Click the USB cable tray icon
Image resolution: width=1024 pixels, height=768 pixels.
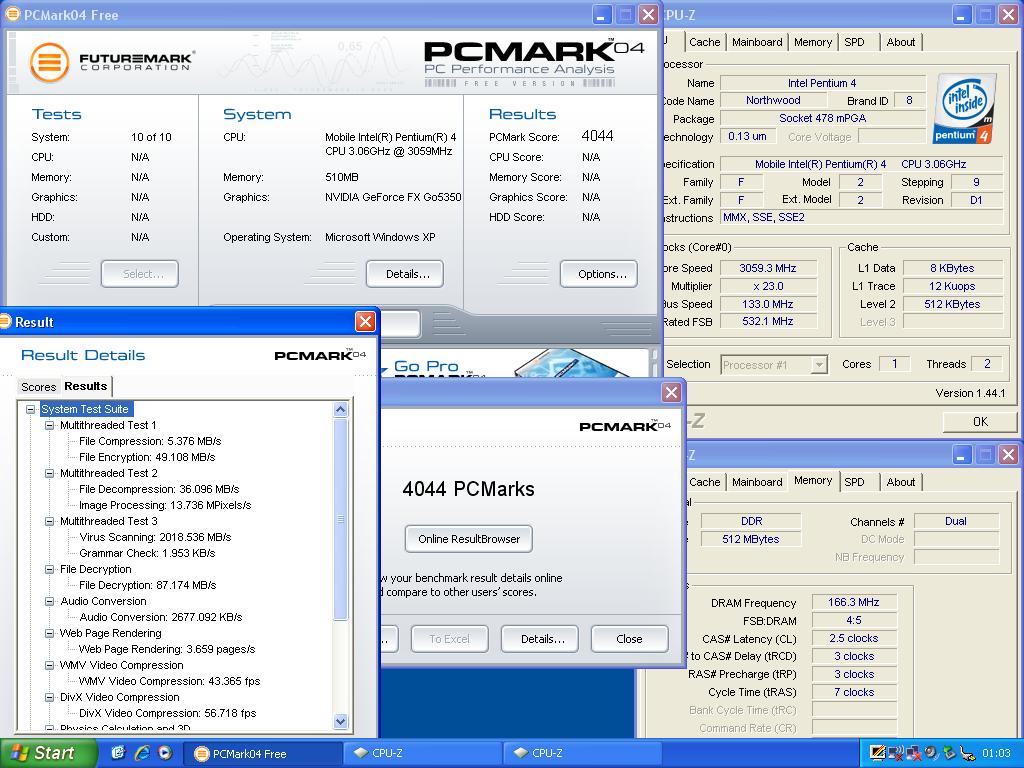(x=967, y=753)
